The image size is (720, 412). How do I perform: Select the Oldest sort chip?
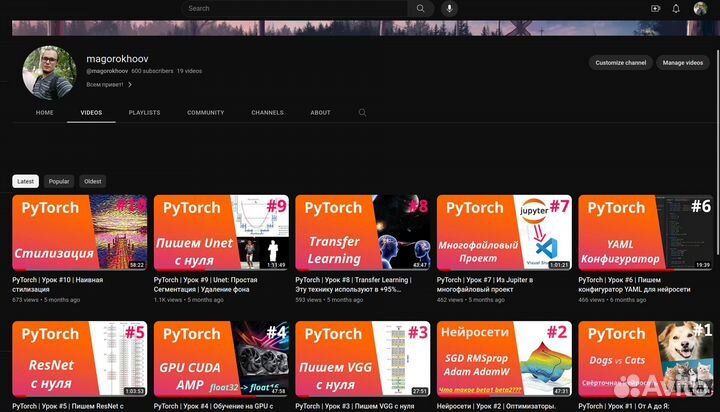(x=92, y=181)
